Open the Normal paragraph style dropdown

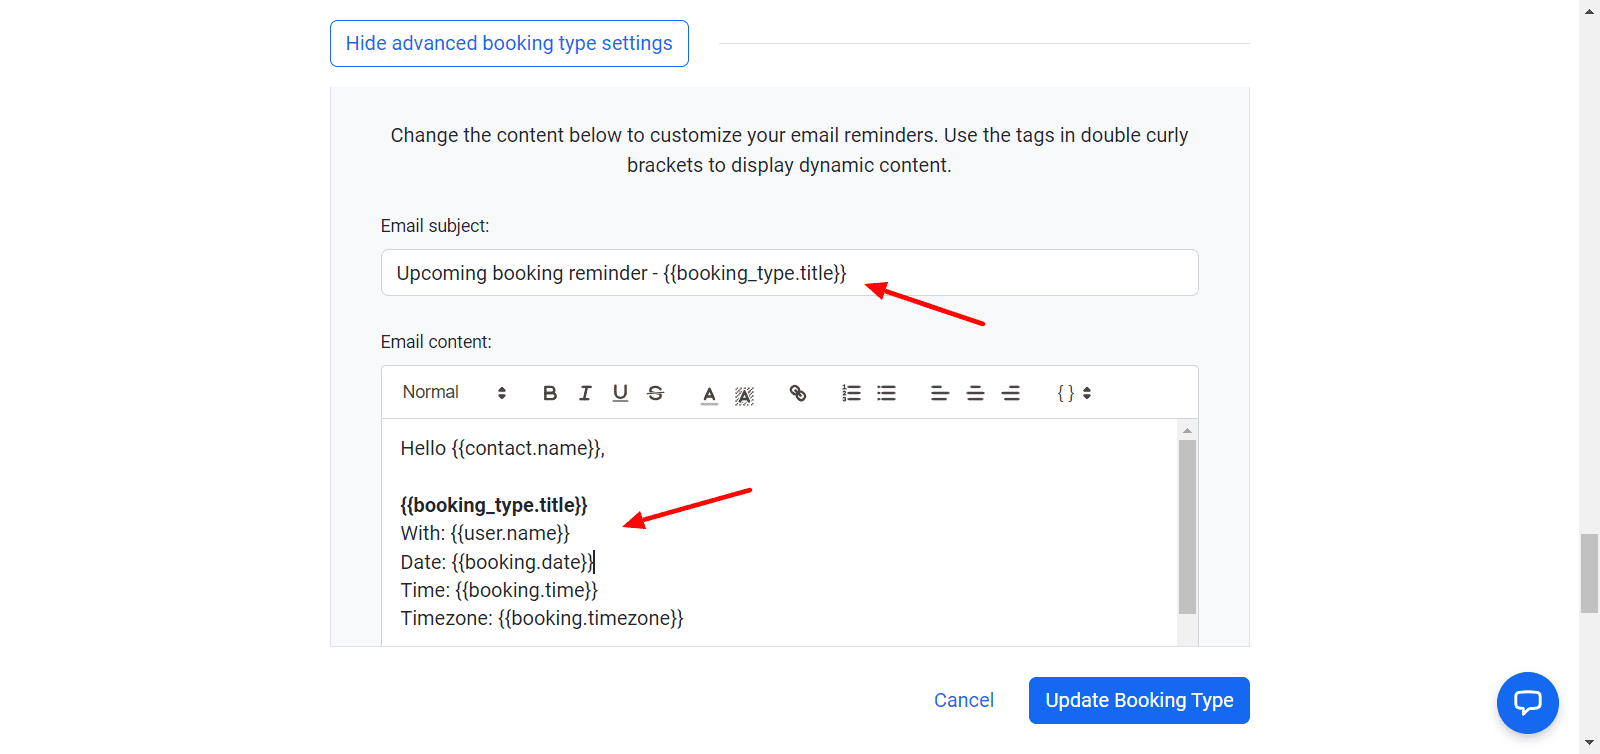click(454, 392)
